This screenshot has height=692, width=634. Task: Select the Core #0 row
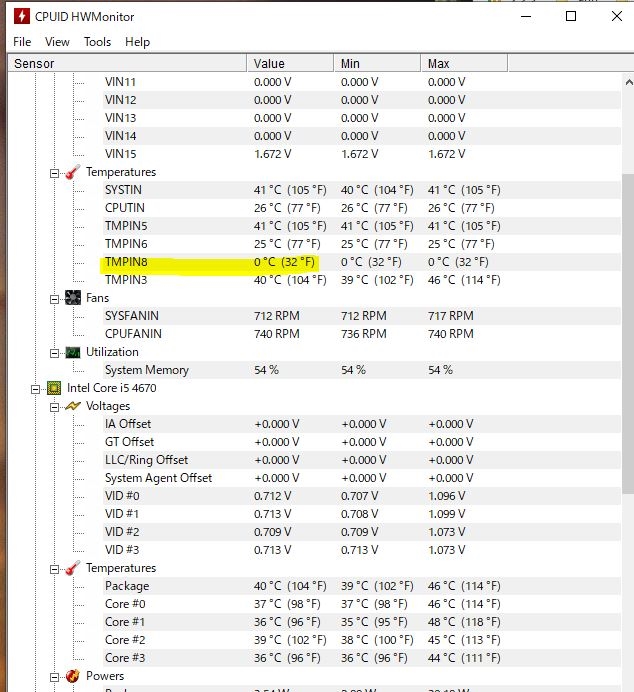coord(362,604)
